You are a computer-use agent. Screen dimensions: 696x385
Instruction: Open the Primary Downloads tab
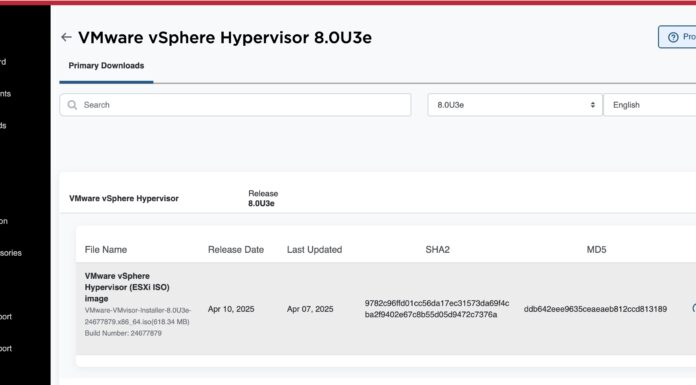[x=106, y=66]
